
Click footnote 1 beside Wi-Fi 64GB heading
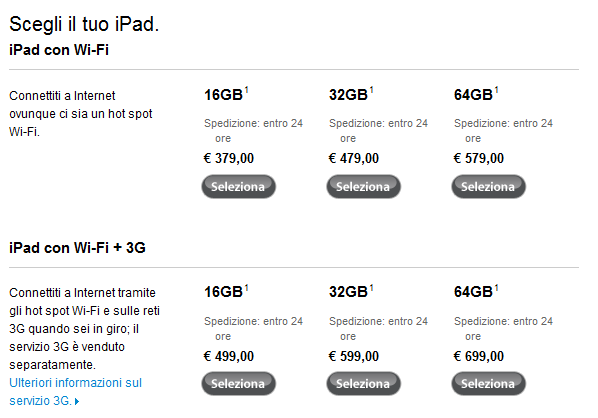[497, 90]
